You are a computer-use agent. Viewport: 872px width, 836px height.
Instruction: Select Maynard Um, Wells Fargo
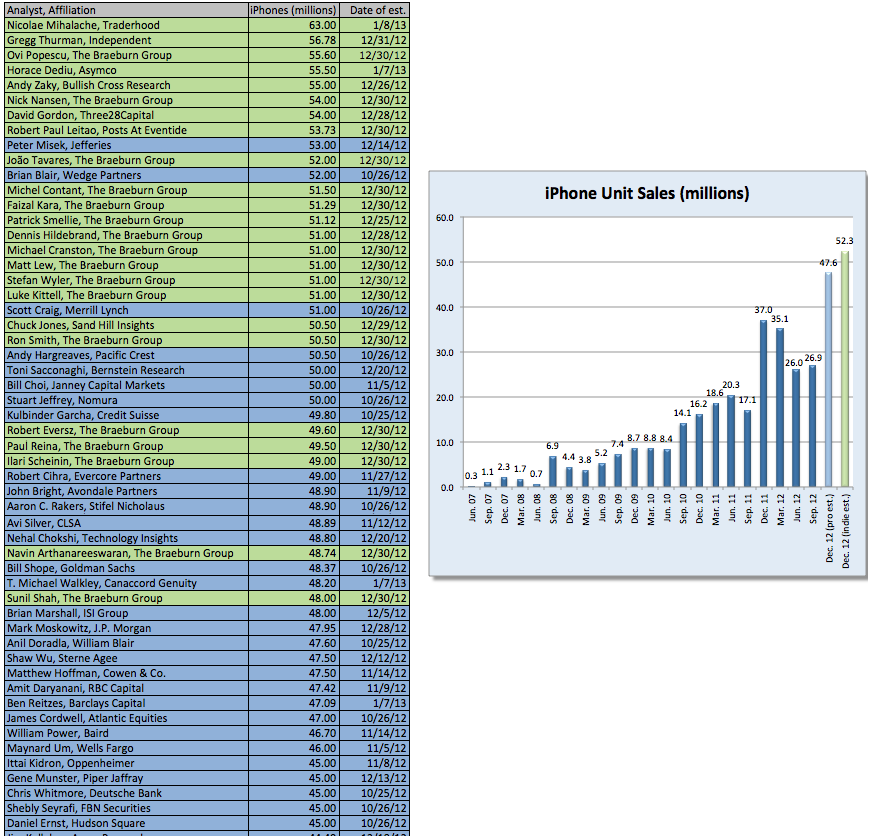tap(126, 749)
